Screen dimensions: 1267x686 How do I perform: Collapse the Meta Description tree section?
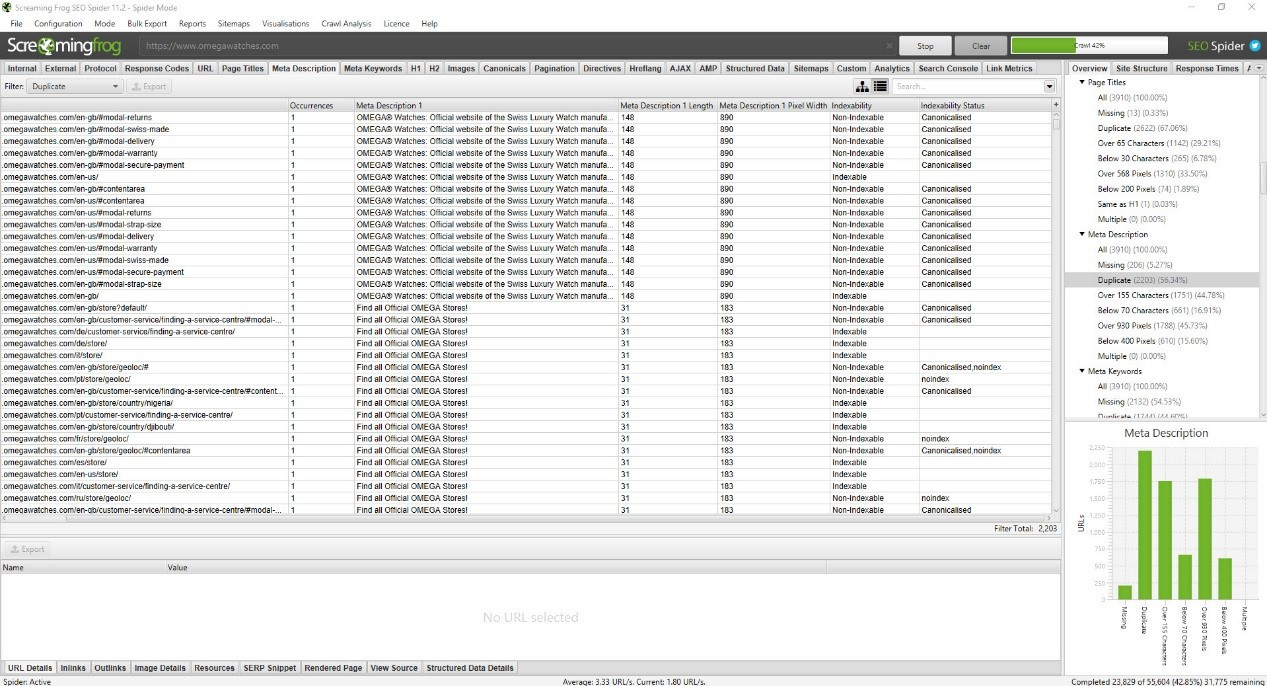click(1082, 235)
